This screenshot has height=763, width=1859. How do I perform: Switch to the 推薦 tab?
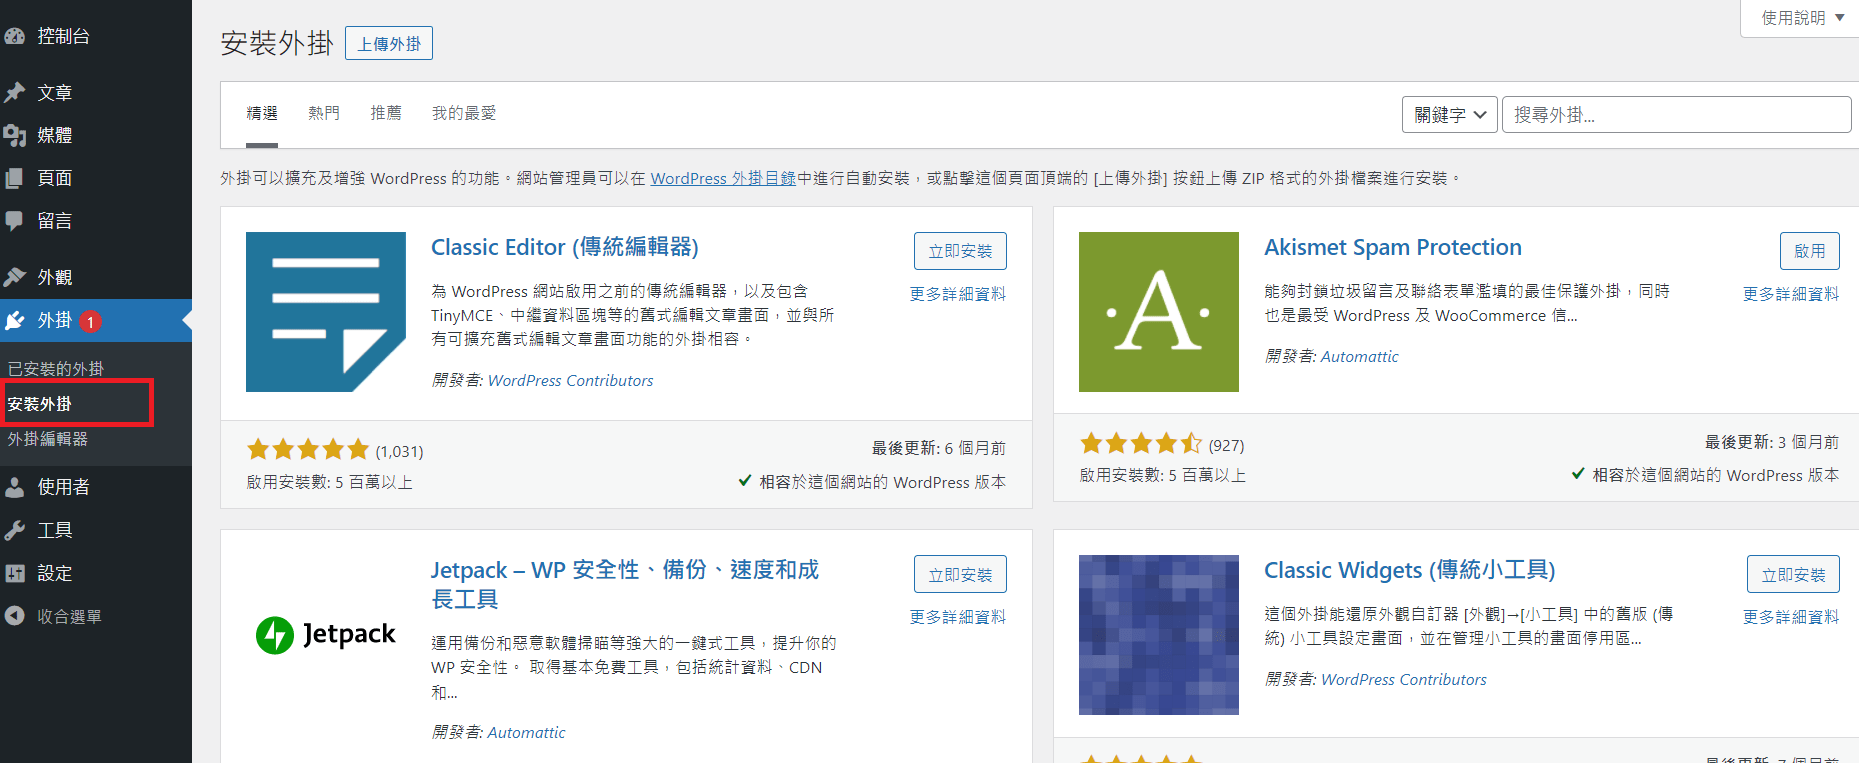point(386,114)
